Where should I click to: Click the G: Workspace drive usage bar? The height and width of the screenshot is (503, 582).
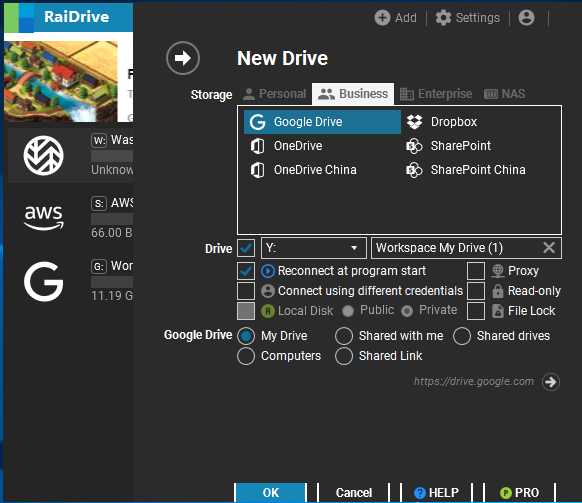pyautogui.click(x=112, y=282)
